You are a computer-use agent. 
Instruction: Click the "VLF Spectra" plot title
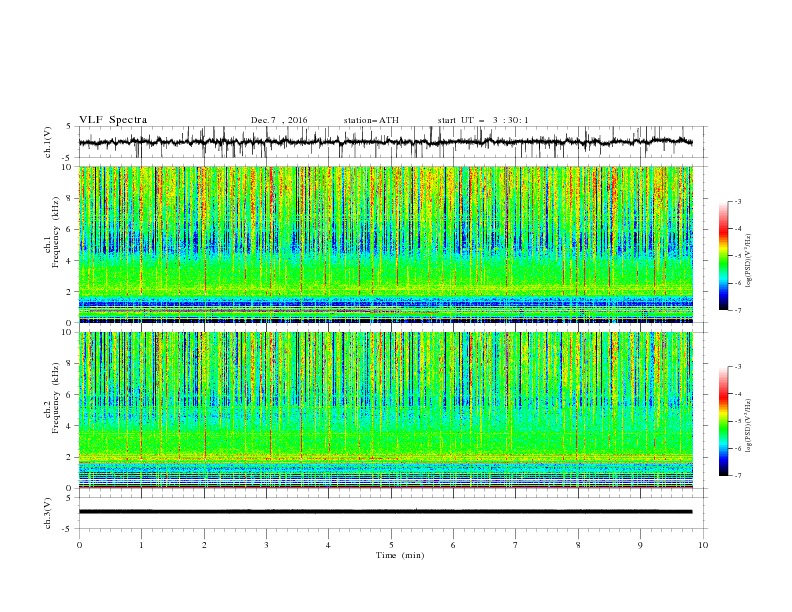pyautogui.click(x=113, y=120)
